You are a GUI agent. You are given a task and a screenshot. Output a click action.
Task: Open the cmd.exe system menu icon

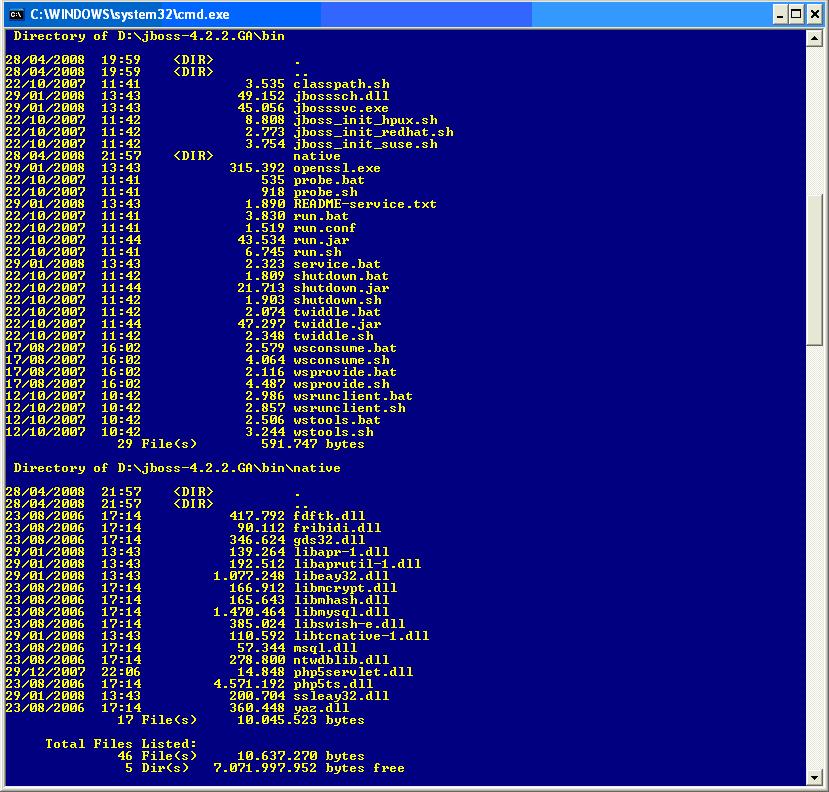(x=16, y=14)
